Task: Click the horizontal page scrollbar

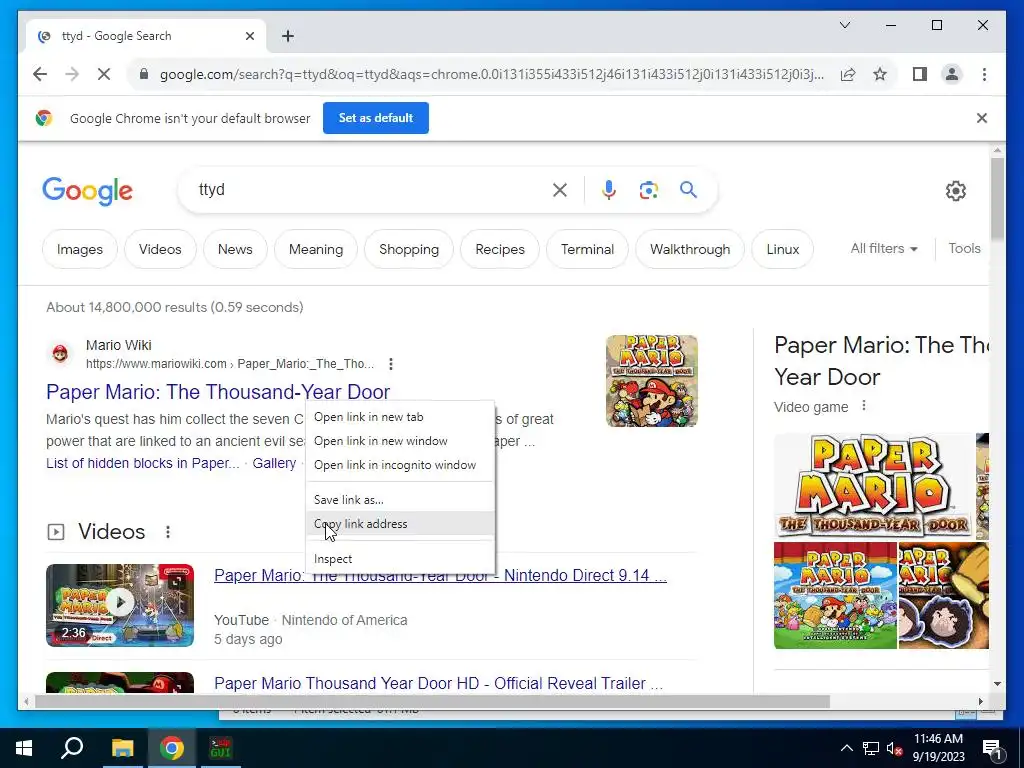Action: pos(432,701)
